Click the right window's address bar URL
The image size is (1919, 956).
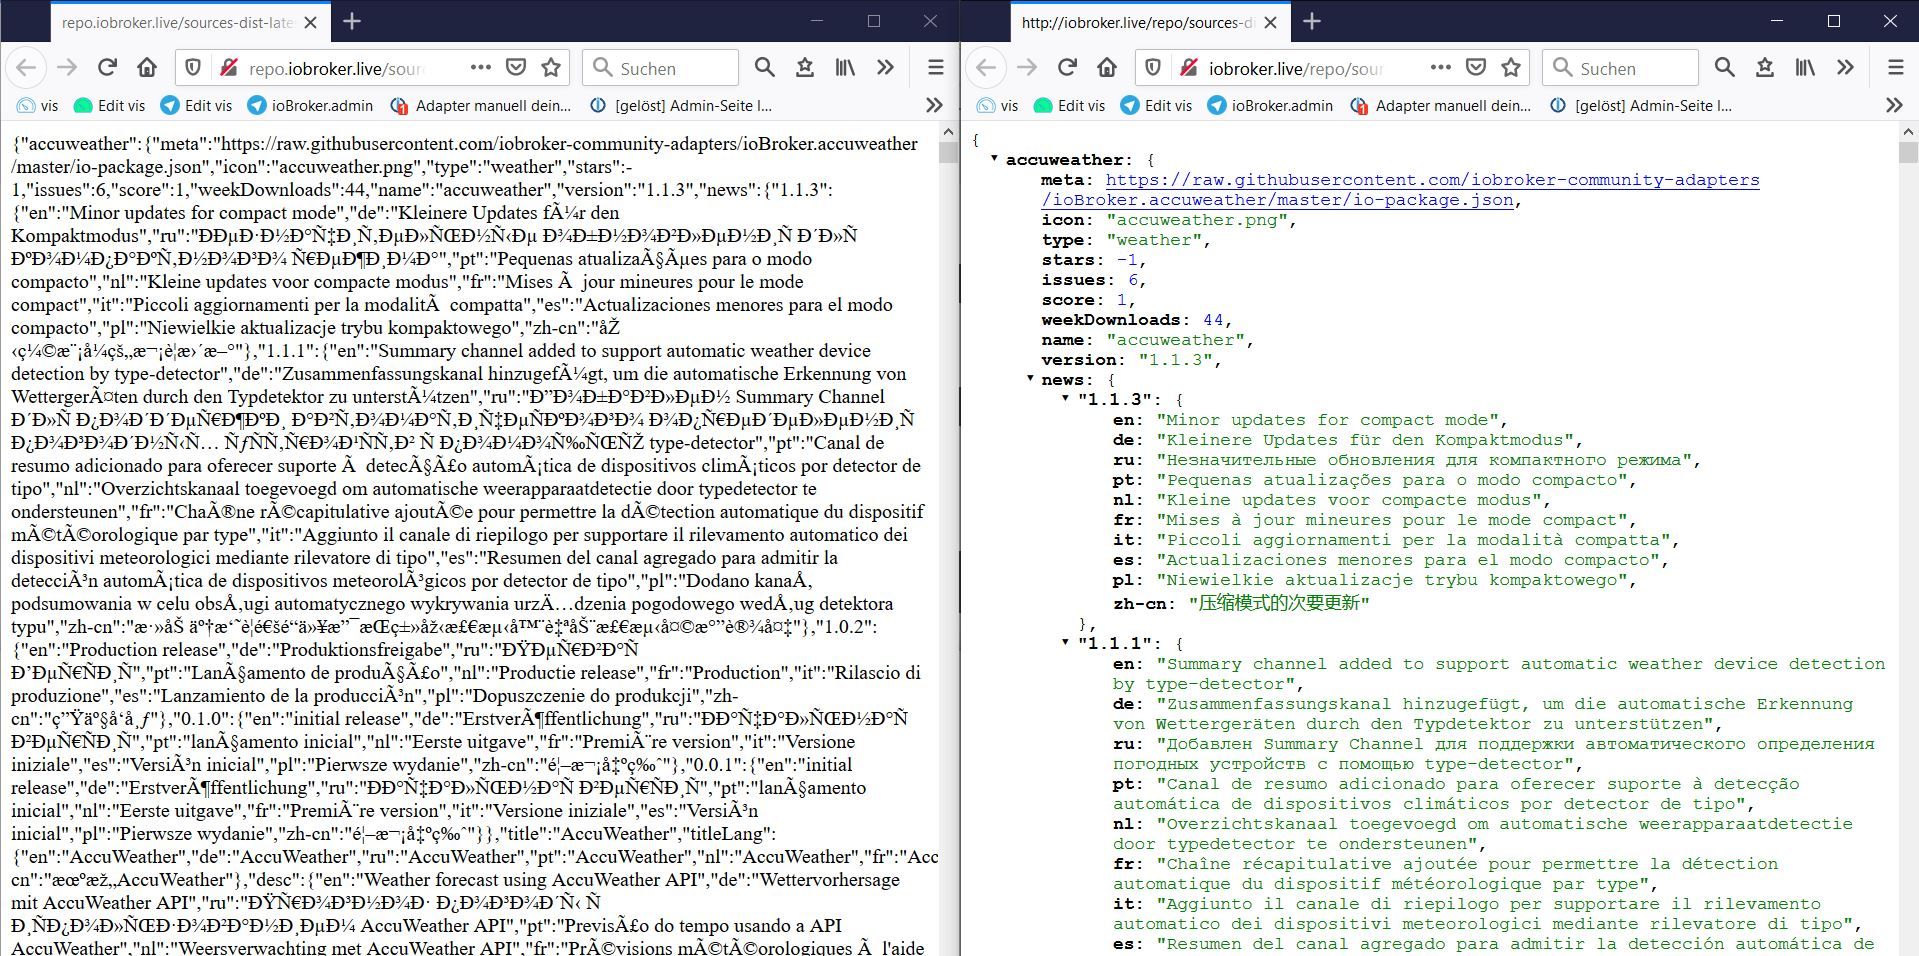coord(1295,69)
